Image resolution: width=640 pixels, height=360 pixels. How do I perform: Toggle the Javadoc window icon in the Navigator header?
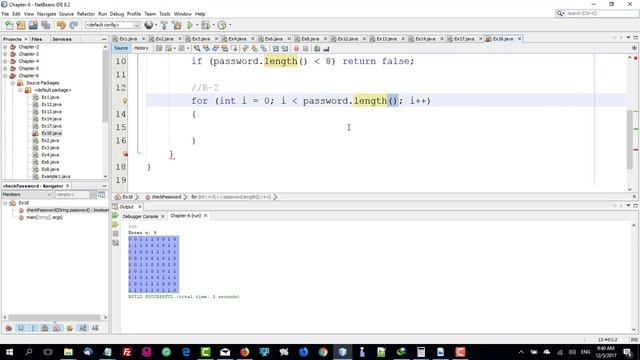102,195
